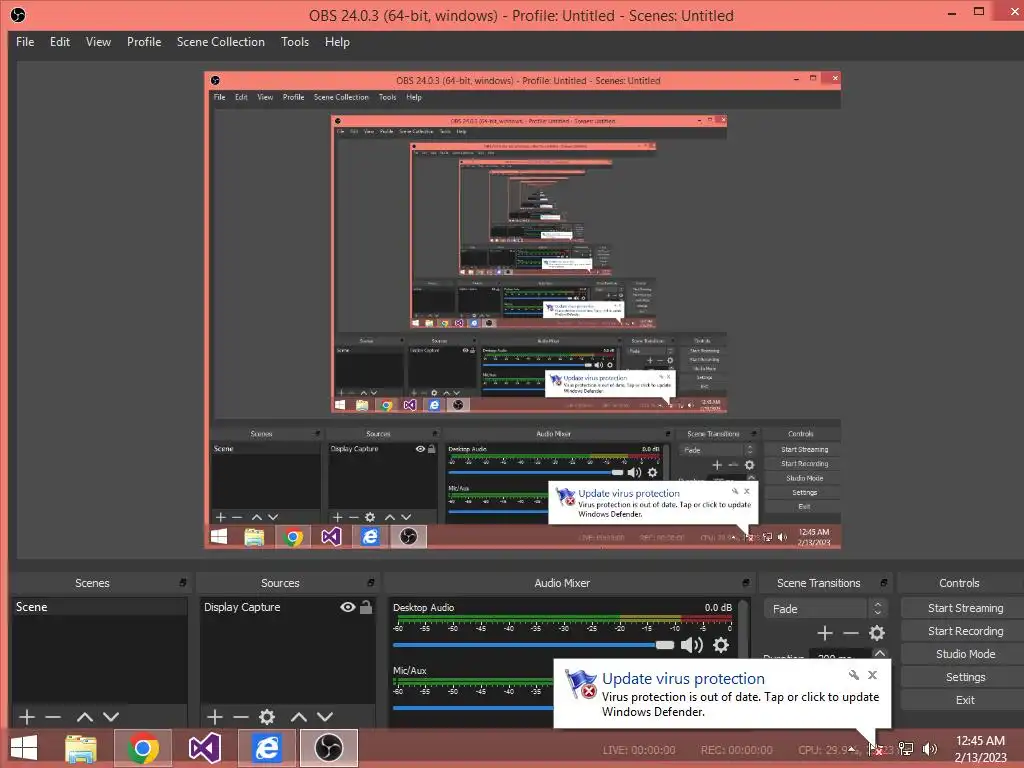Remove the selected source with the minus icon in the Sources panel
Image resolution: width=1024 pixels, height=768 pixels.
[x=240, y=717]
